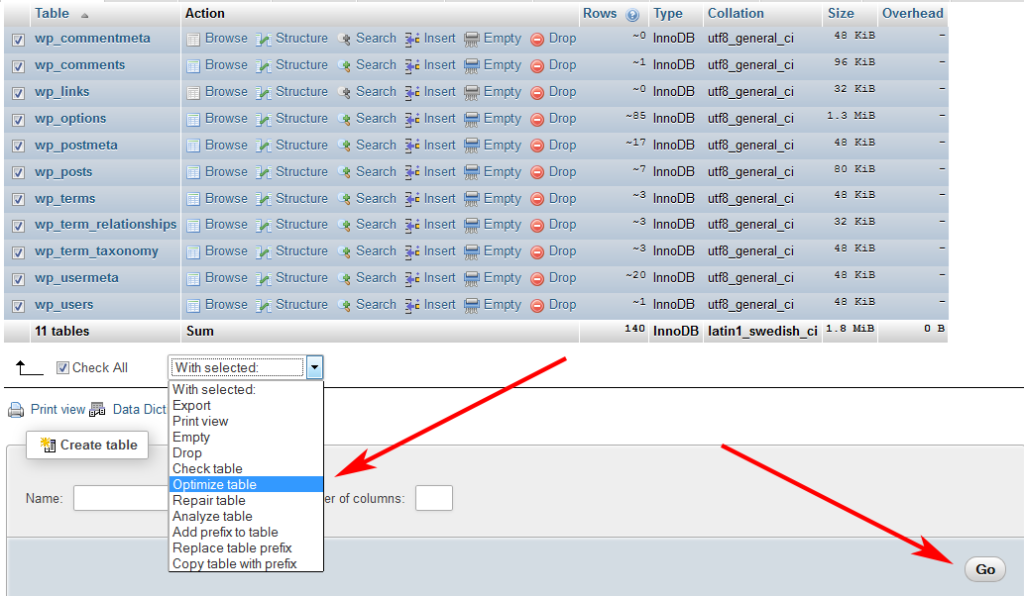The height and width of the screenshot is (596, 1024).
Task: Click the Rows help question-mark icon
Action: (x=632, y=15)
